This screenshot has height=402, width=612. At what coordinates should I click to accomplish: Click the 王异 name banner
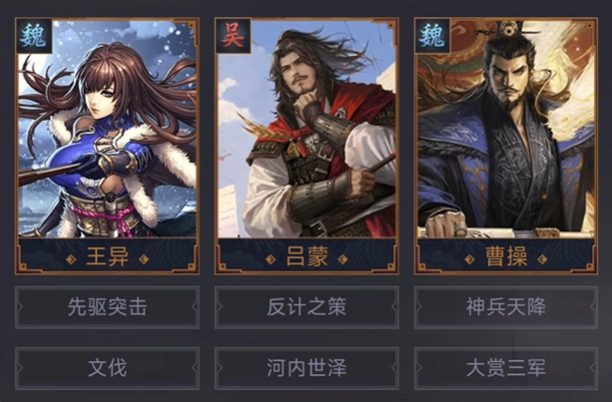click(x=107, y=256)
